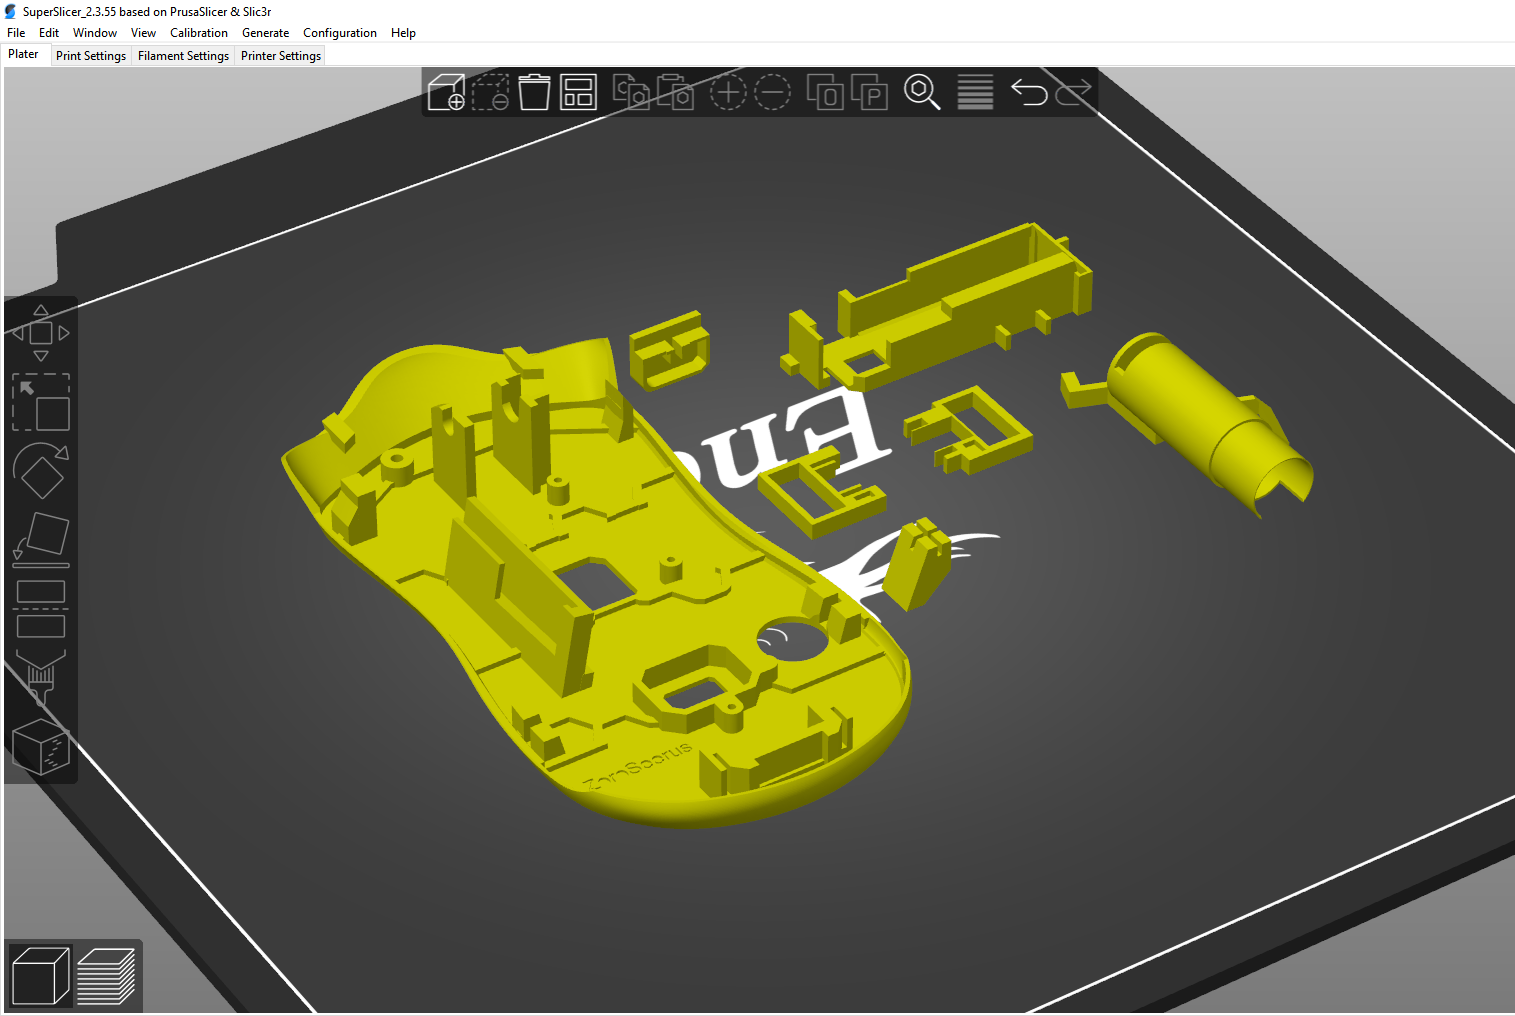This screenshot has width=1515, height=1016.
Task: Switch to the Filament Settings tab
Action: tap(183, 56)
